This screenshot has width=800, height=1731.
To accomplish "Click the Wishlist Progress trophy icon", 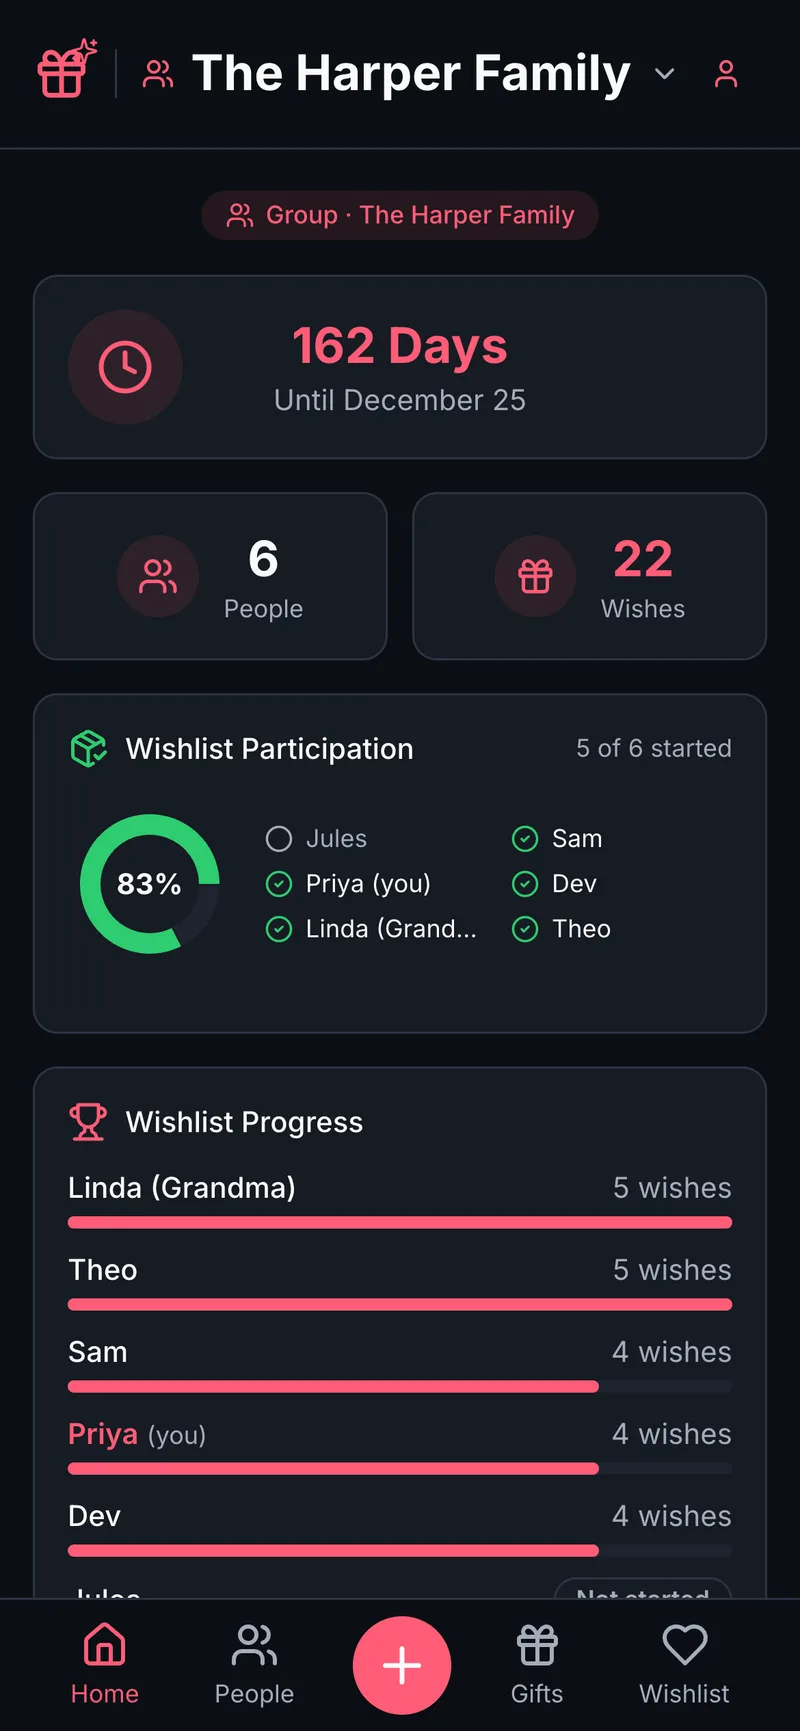I will coord(87,1122).
